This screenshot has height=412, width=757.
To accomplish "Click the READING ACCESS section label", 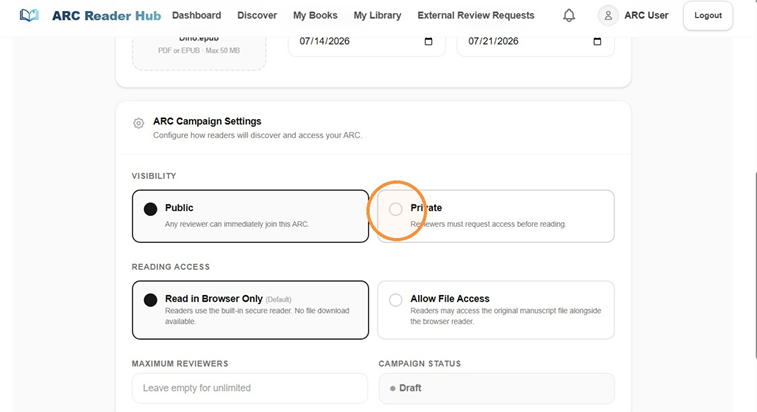I will click(x=171, y=267).
